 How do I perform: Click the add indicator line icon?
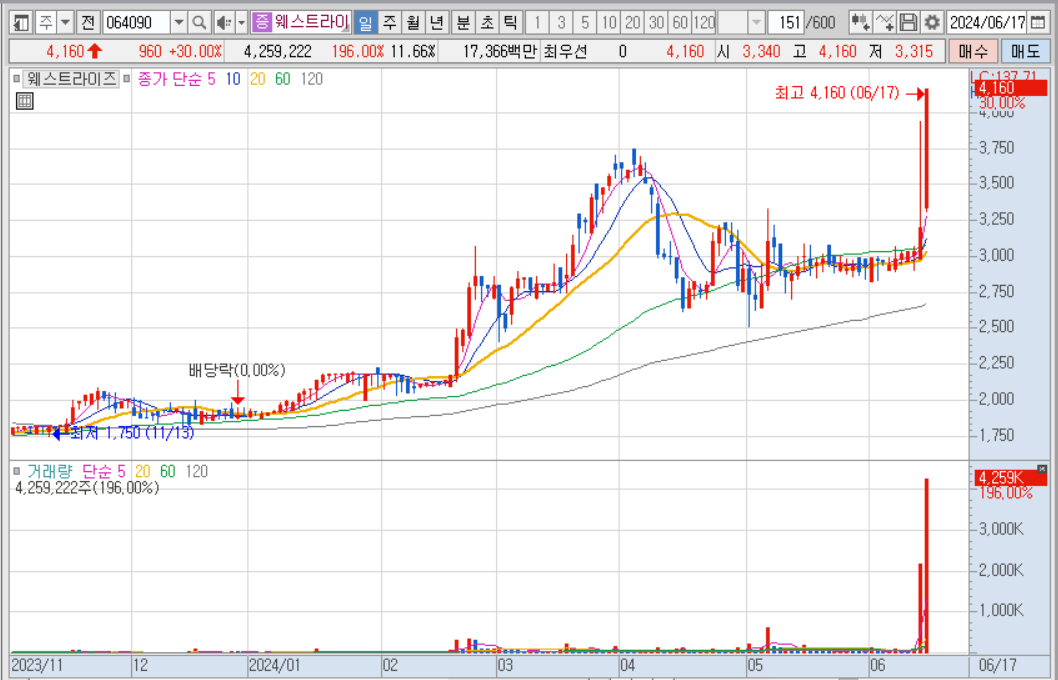click(x=884, y=22)
